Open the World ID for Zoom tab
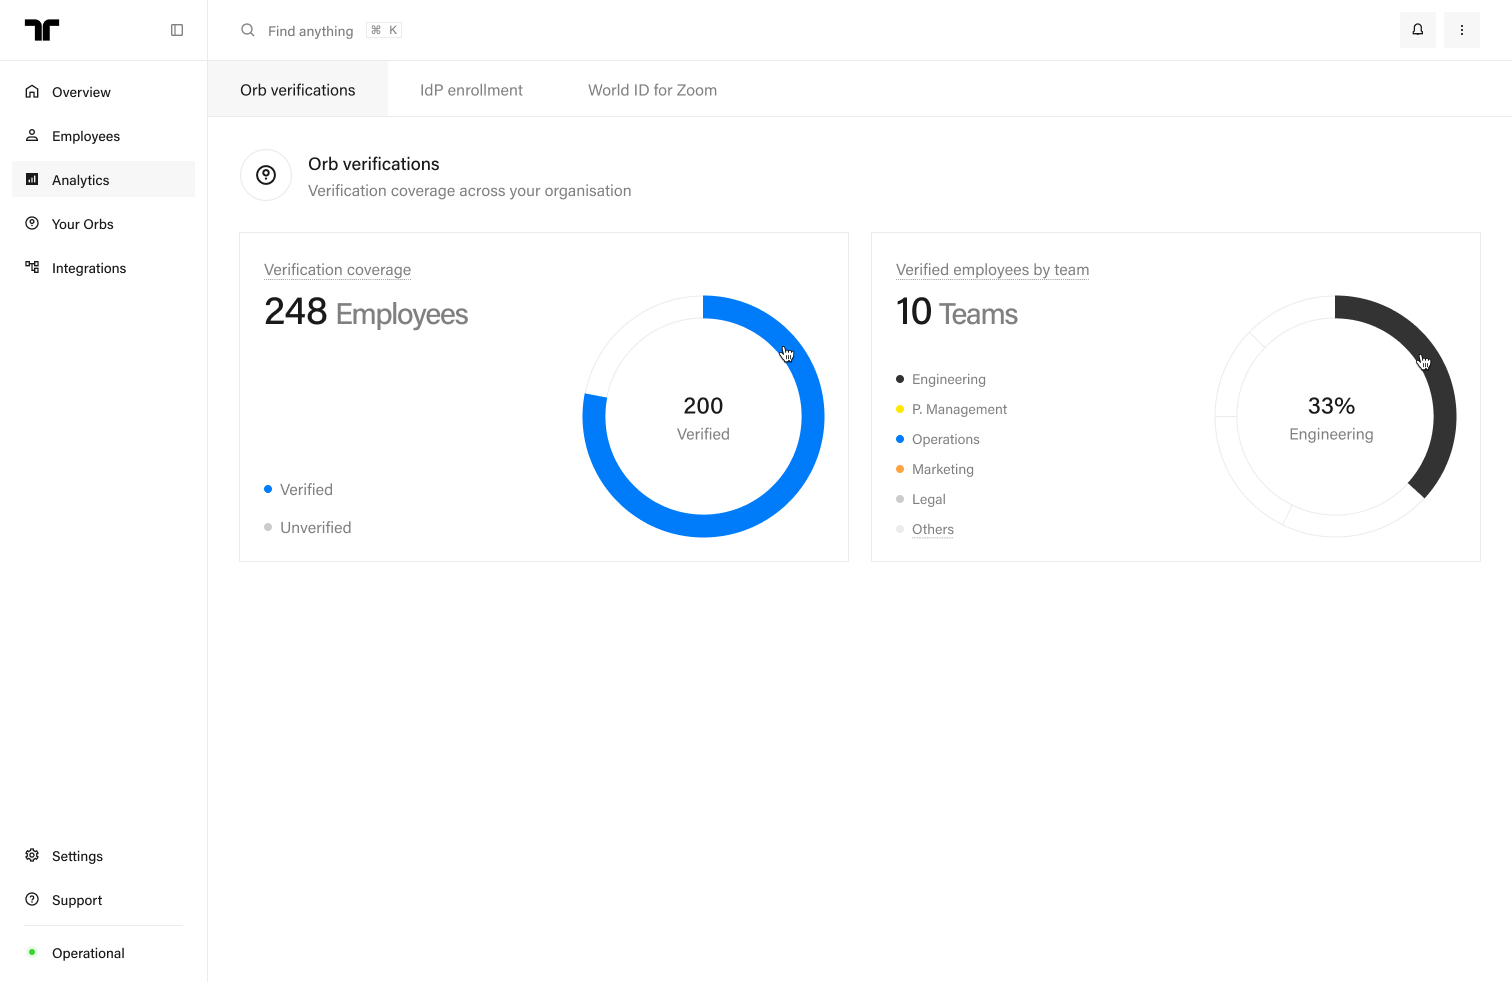This screenshot has height=982, width=1512. coord(652,90)
